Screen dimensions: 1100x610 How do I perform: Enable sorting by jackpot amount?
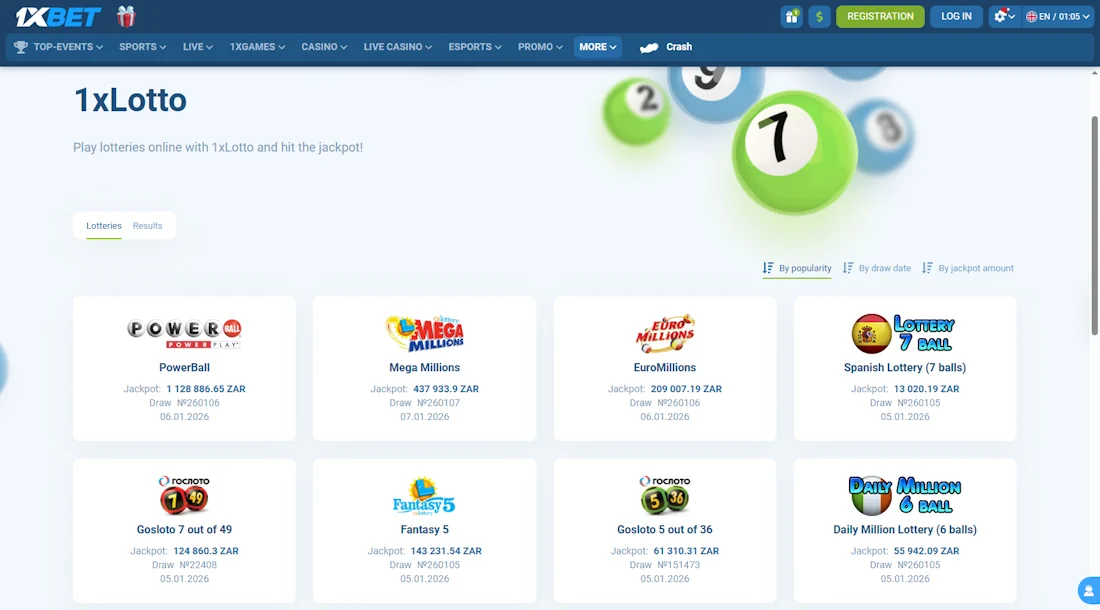tap(968, 268)
